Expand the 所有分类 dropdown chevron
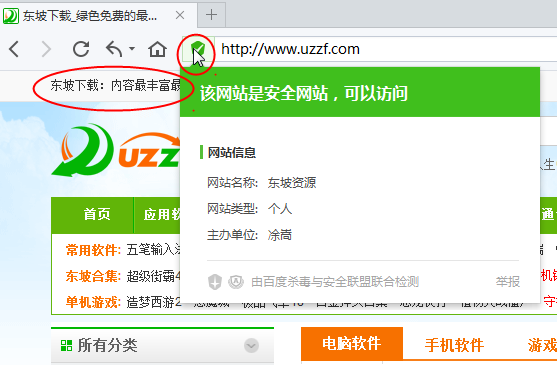Viewport: 557px width, 365px height. point(252,345)
